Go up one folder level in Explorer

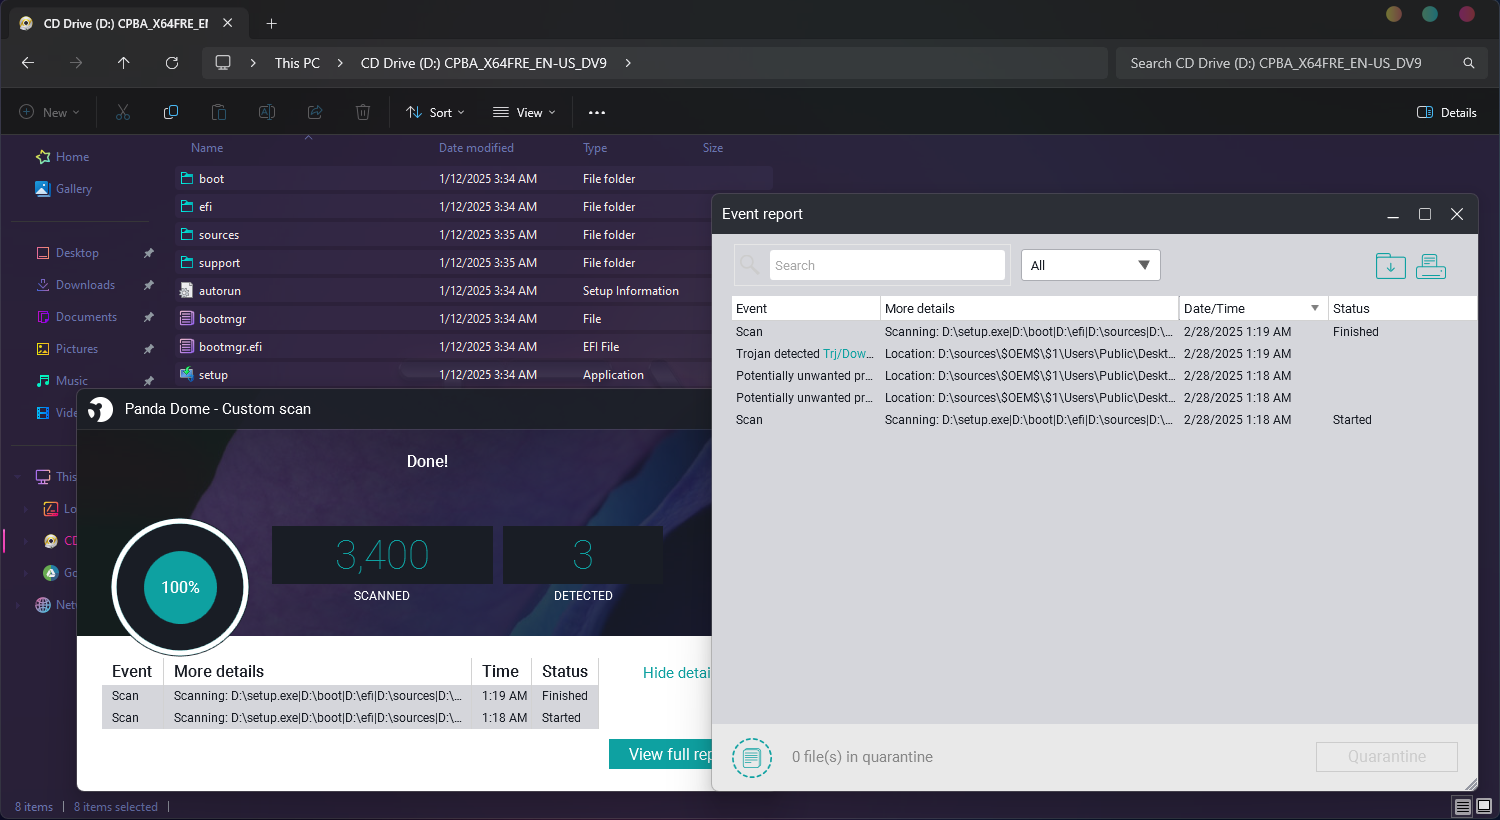pos(124,63)
